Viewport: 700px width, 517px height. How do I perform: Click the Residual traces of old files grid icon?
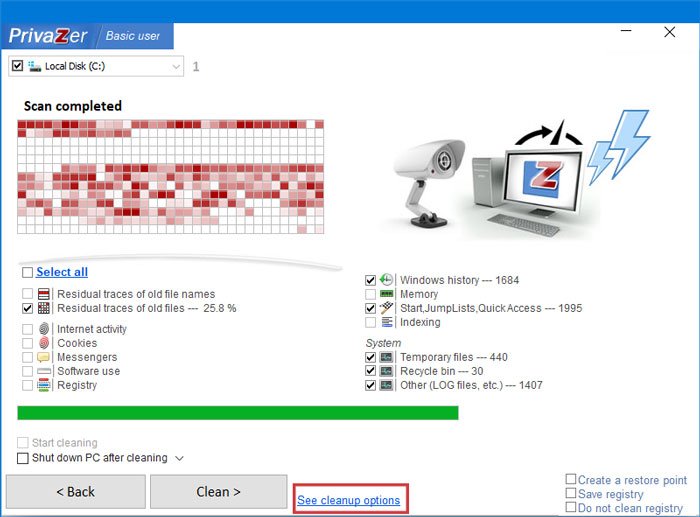[44, 308]
